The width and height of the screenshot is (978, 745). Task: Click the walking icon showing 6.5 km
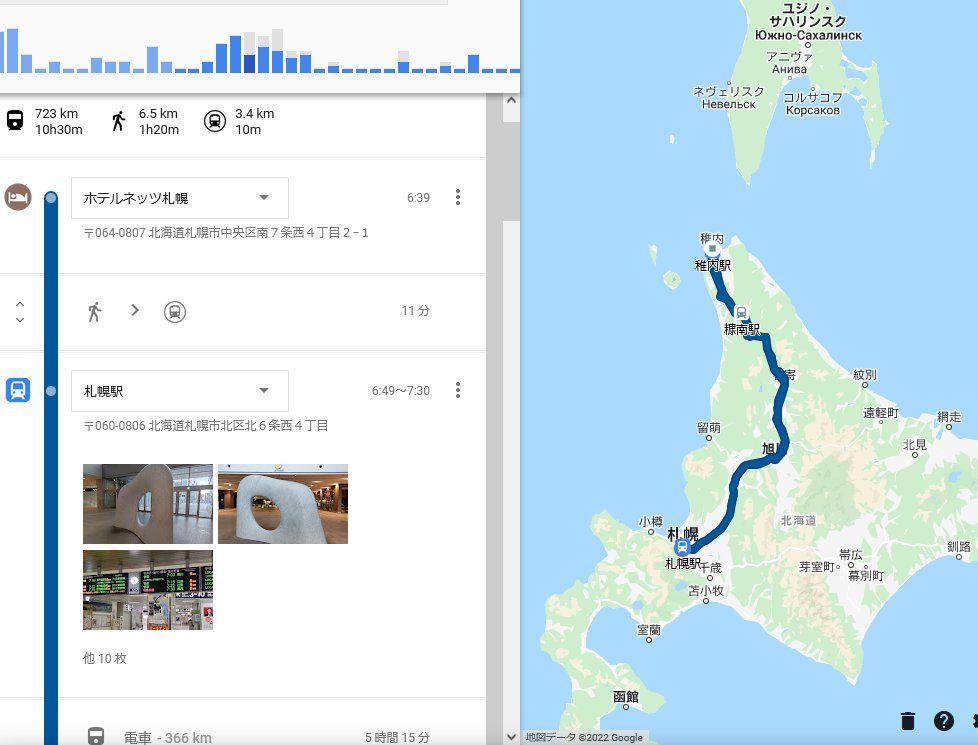tap(118, 121)
